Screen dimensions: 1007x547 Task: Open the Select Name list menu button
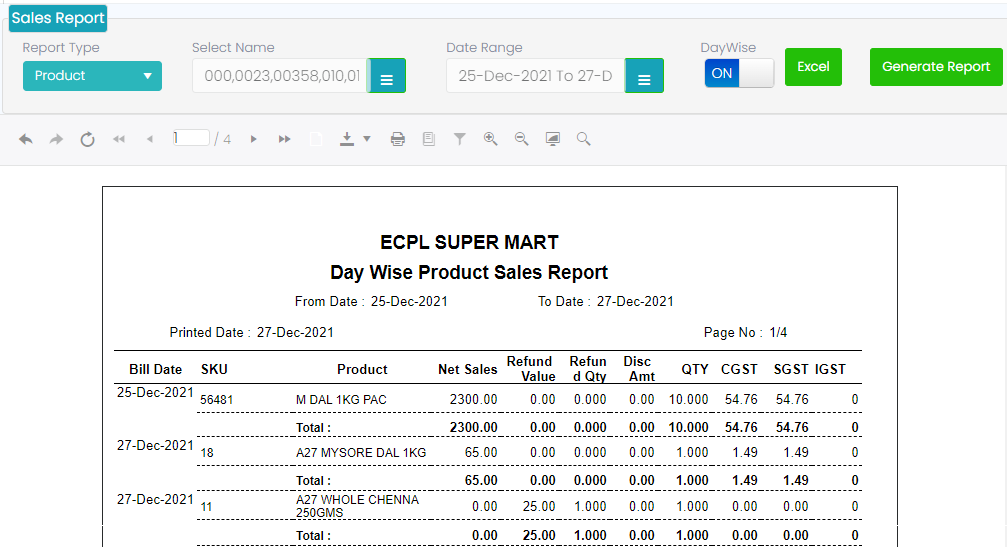click(x=386, y=77)
